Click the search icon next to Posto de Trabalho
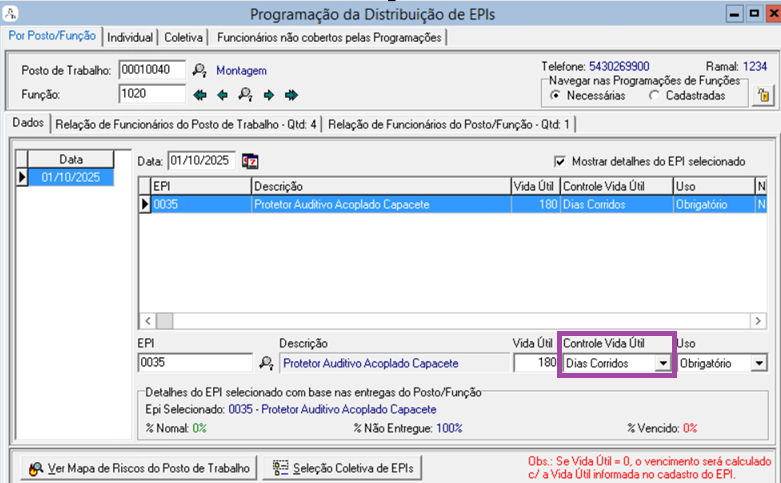 (200, 70)
